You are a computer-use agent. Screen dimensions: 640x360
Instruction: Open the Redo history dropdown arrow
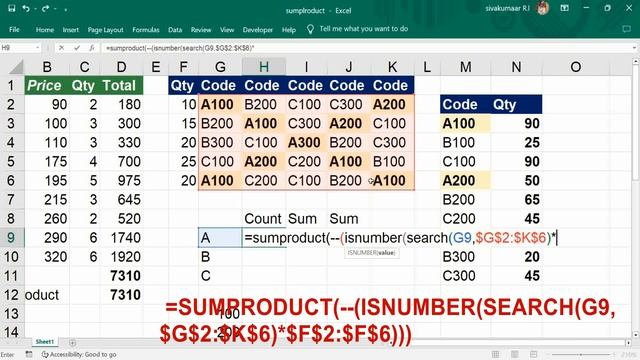pyautogui.click(x=55, y=9)
